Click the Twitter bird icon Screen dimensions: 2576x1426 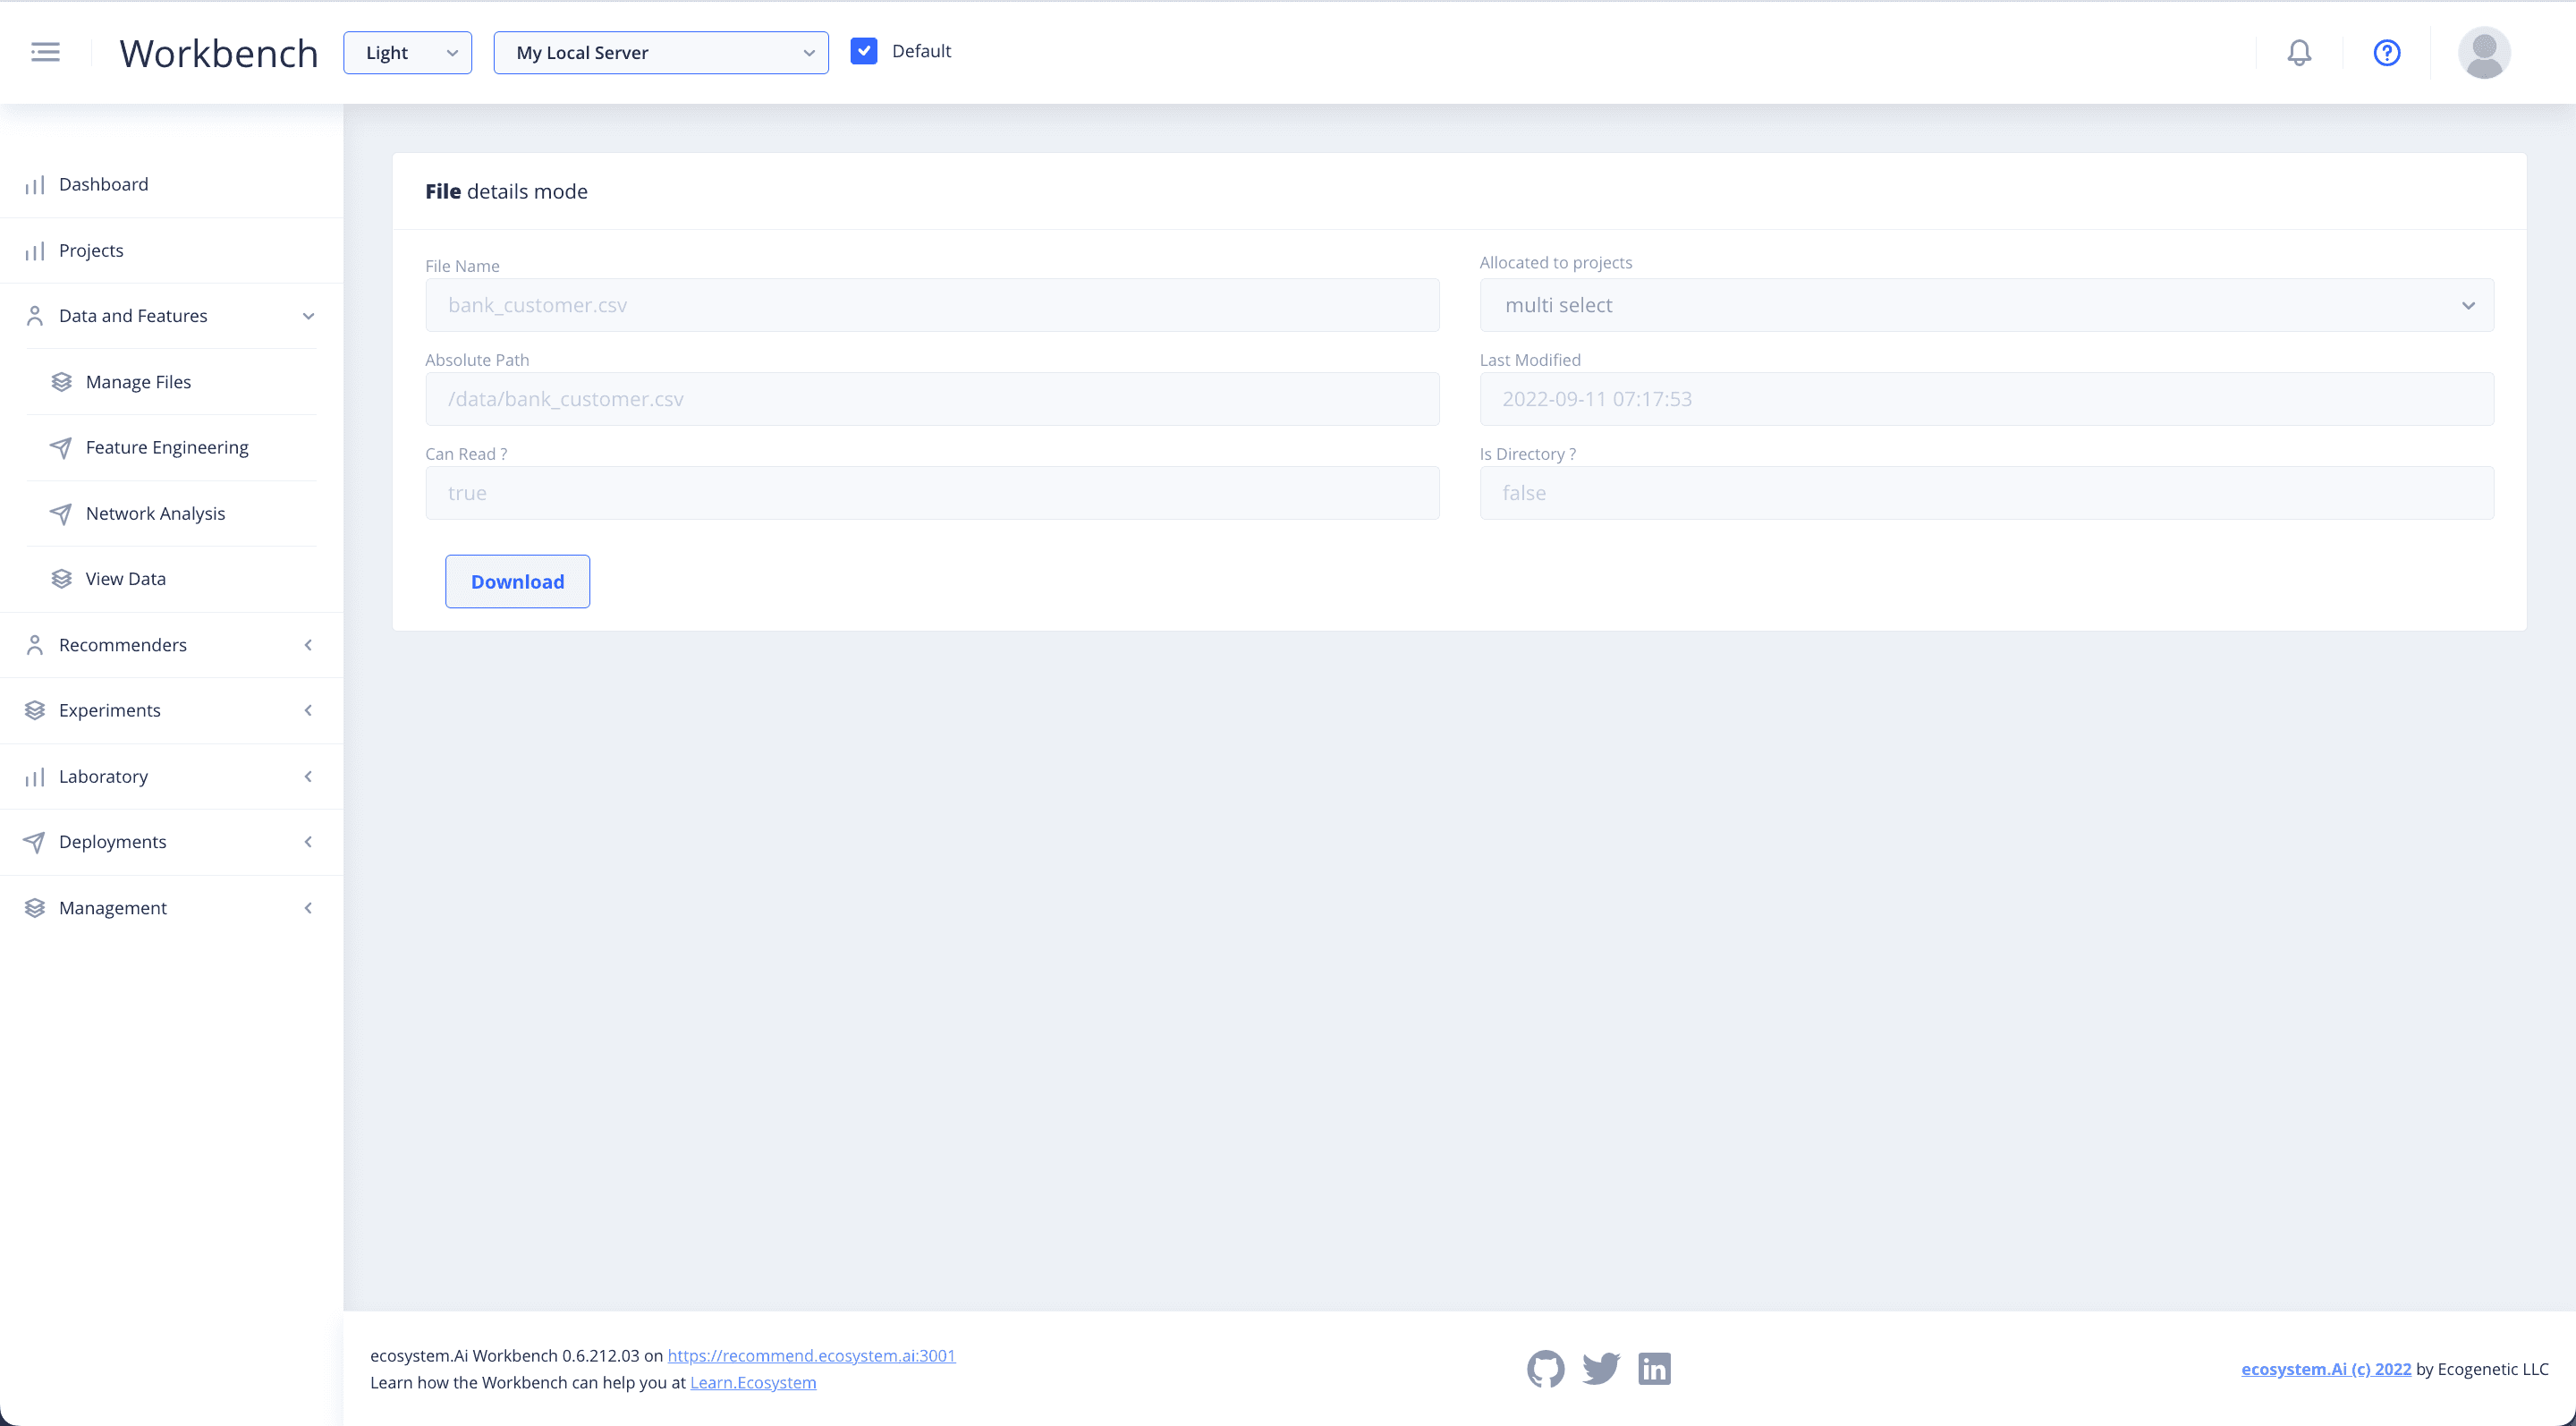1600,1368
